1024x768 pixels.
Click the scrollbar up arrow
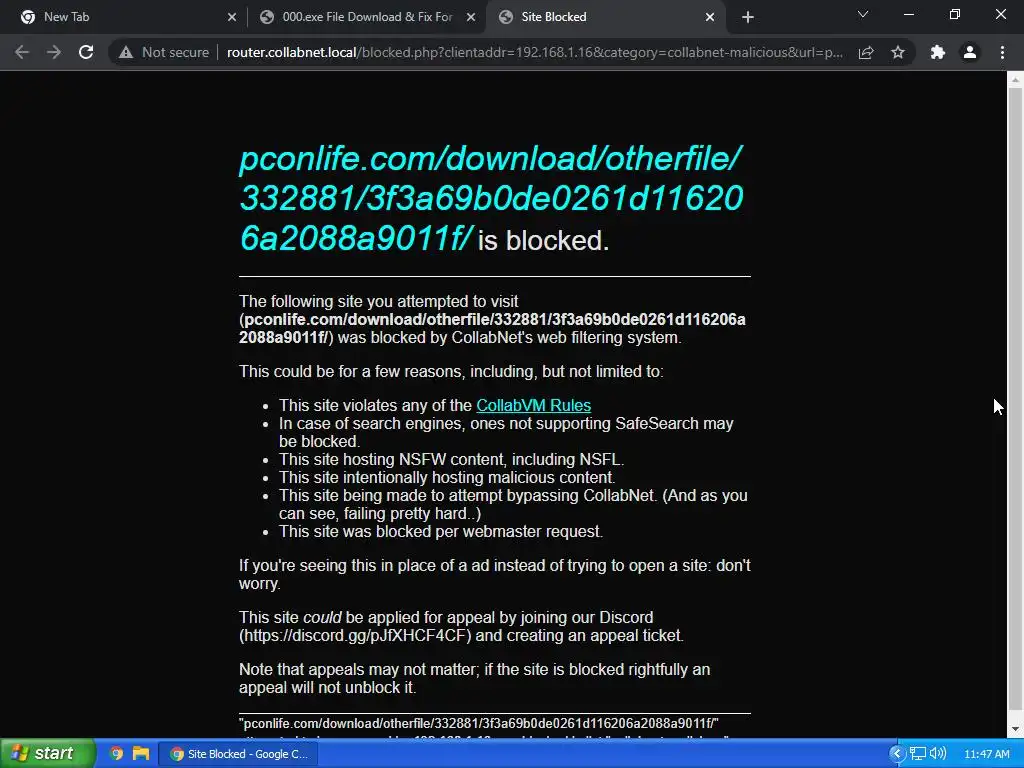pos(1015,80)
